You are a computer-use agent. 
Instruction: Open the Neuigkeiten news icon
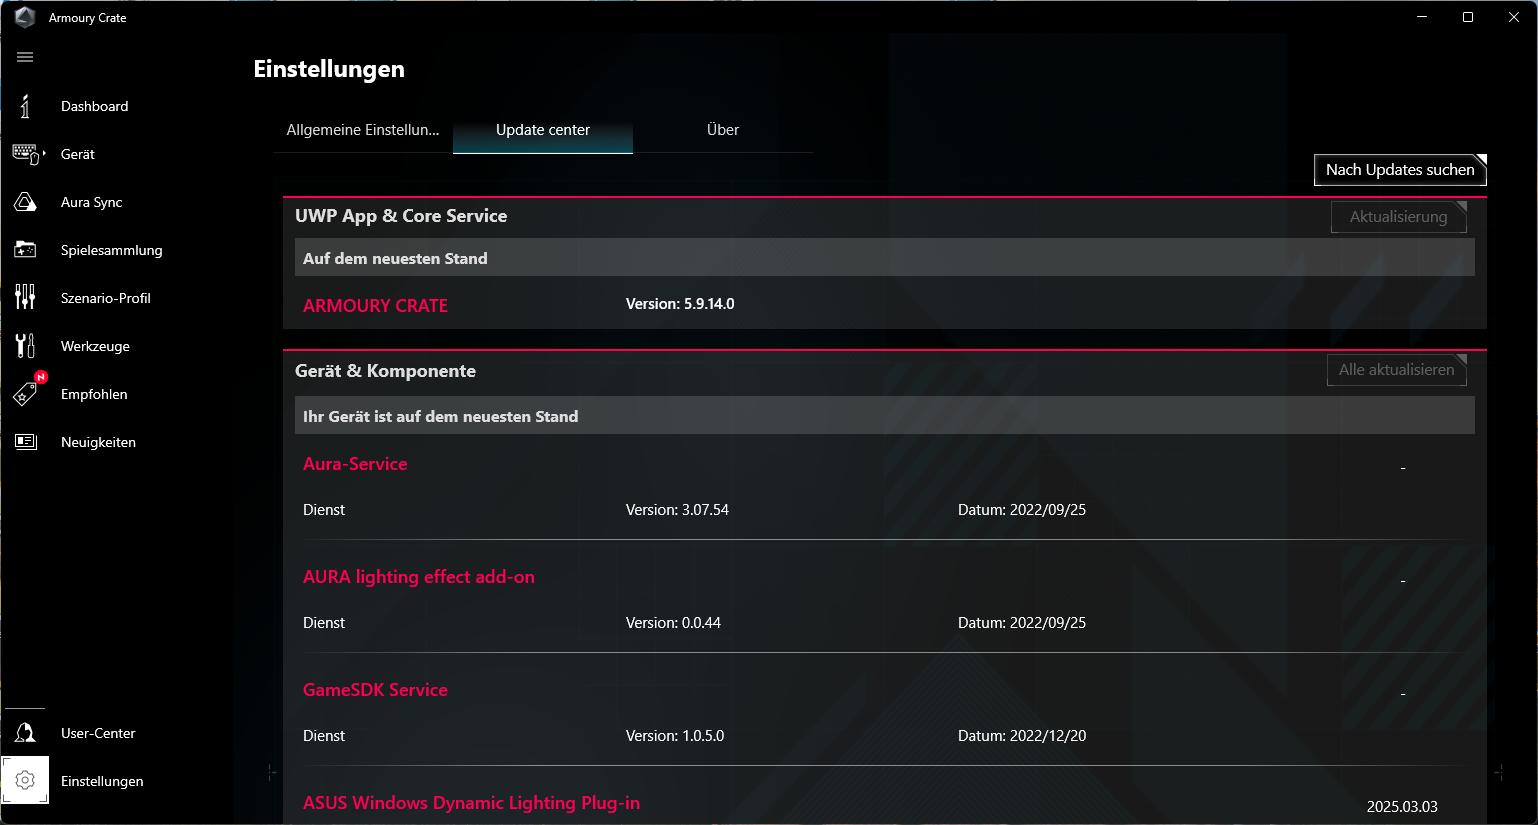[25, 442]
